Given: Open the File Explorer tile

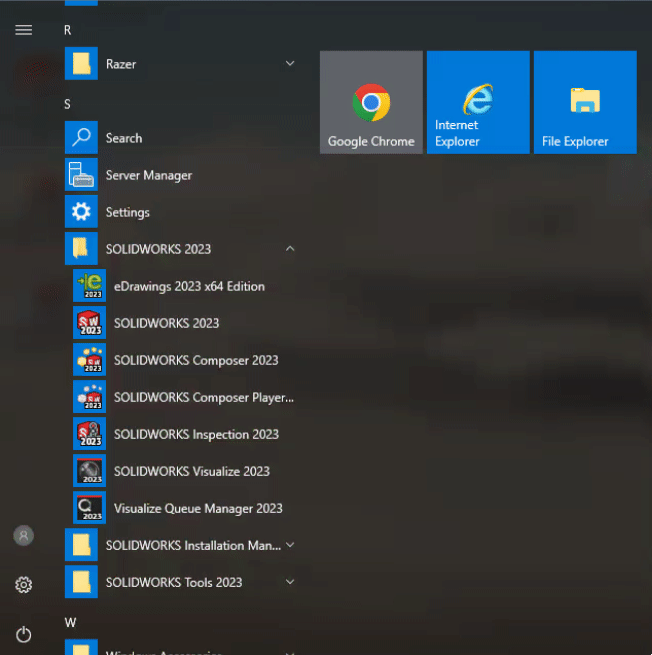Looking at the screenshot, I should pyautogui.click(x=585, y=102).
